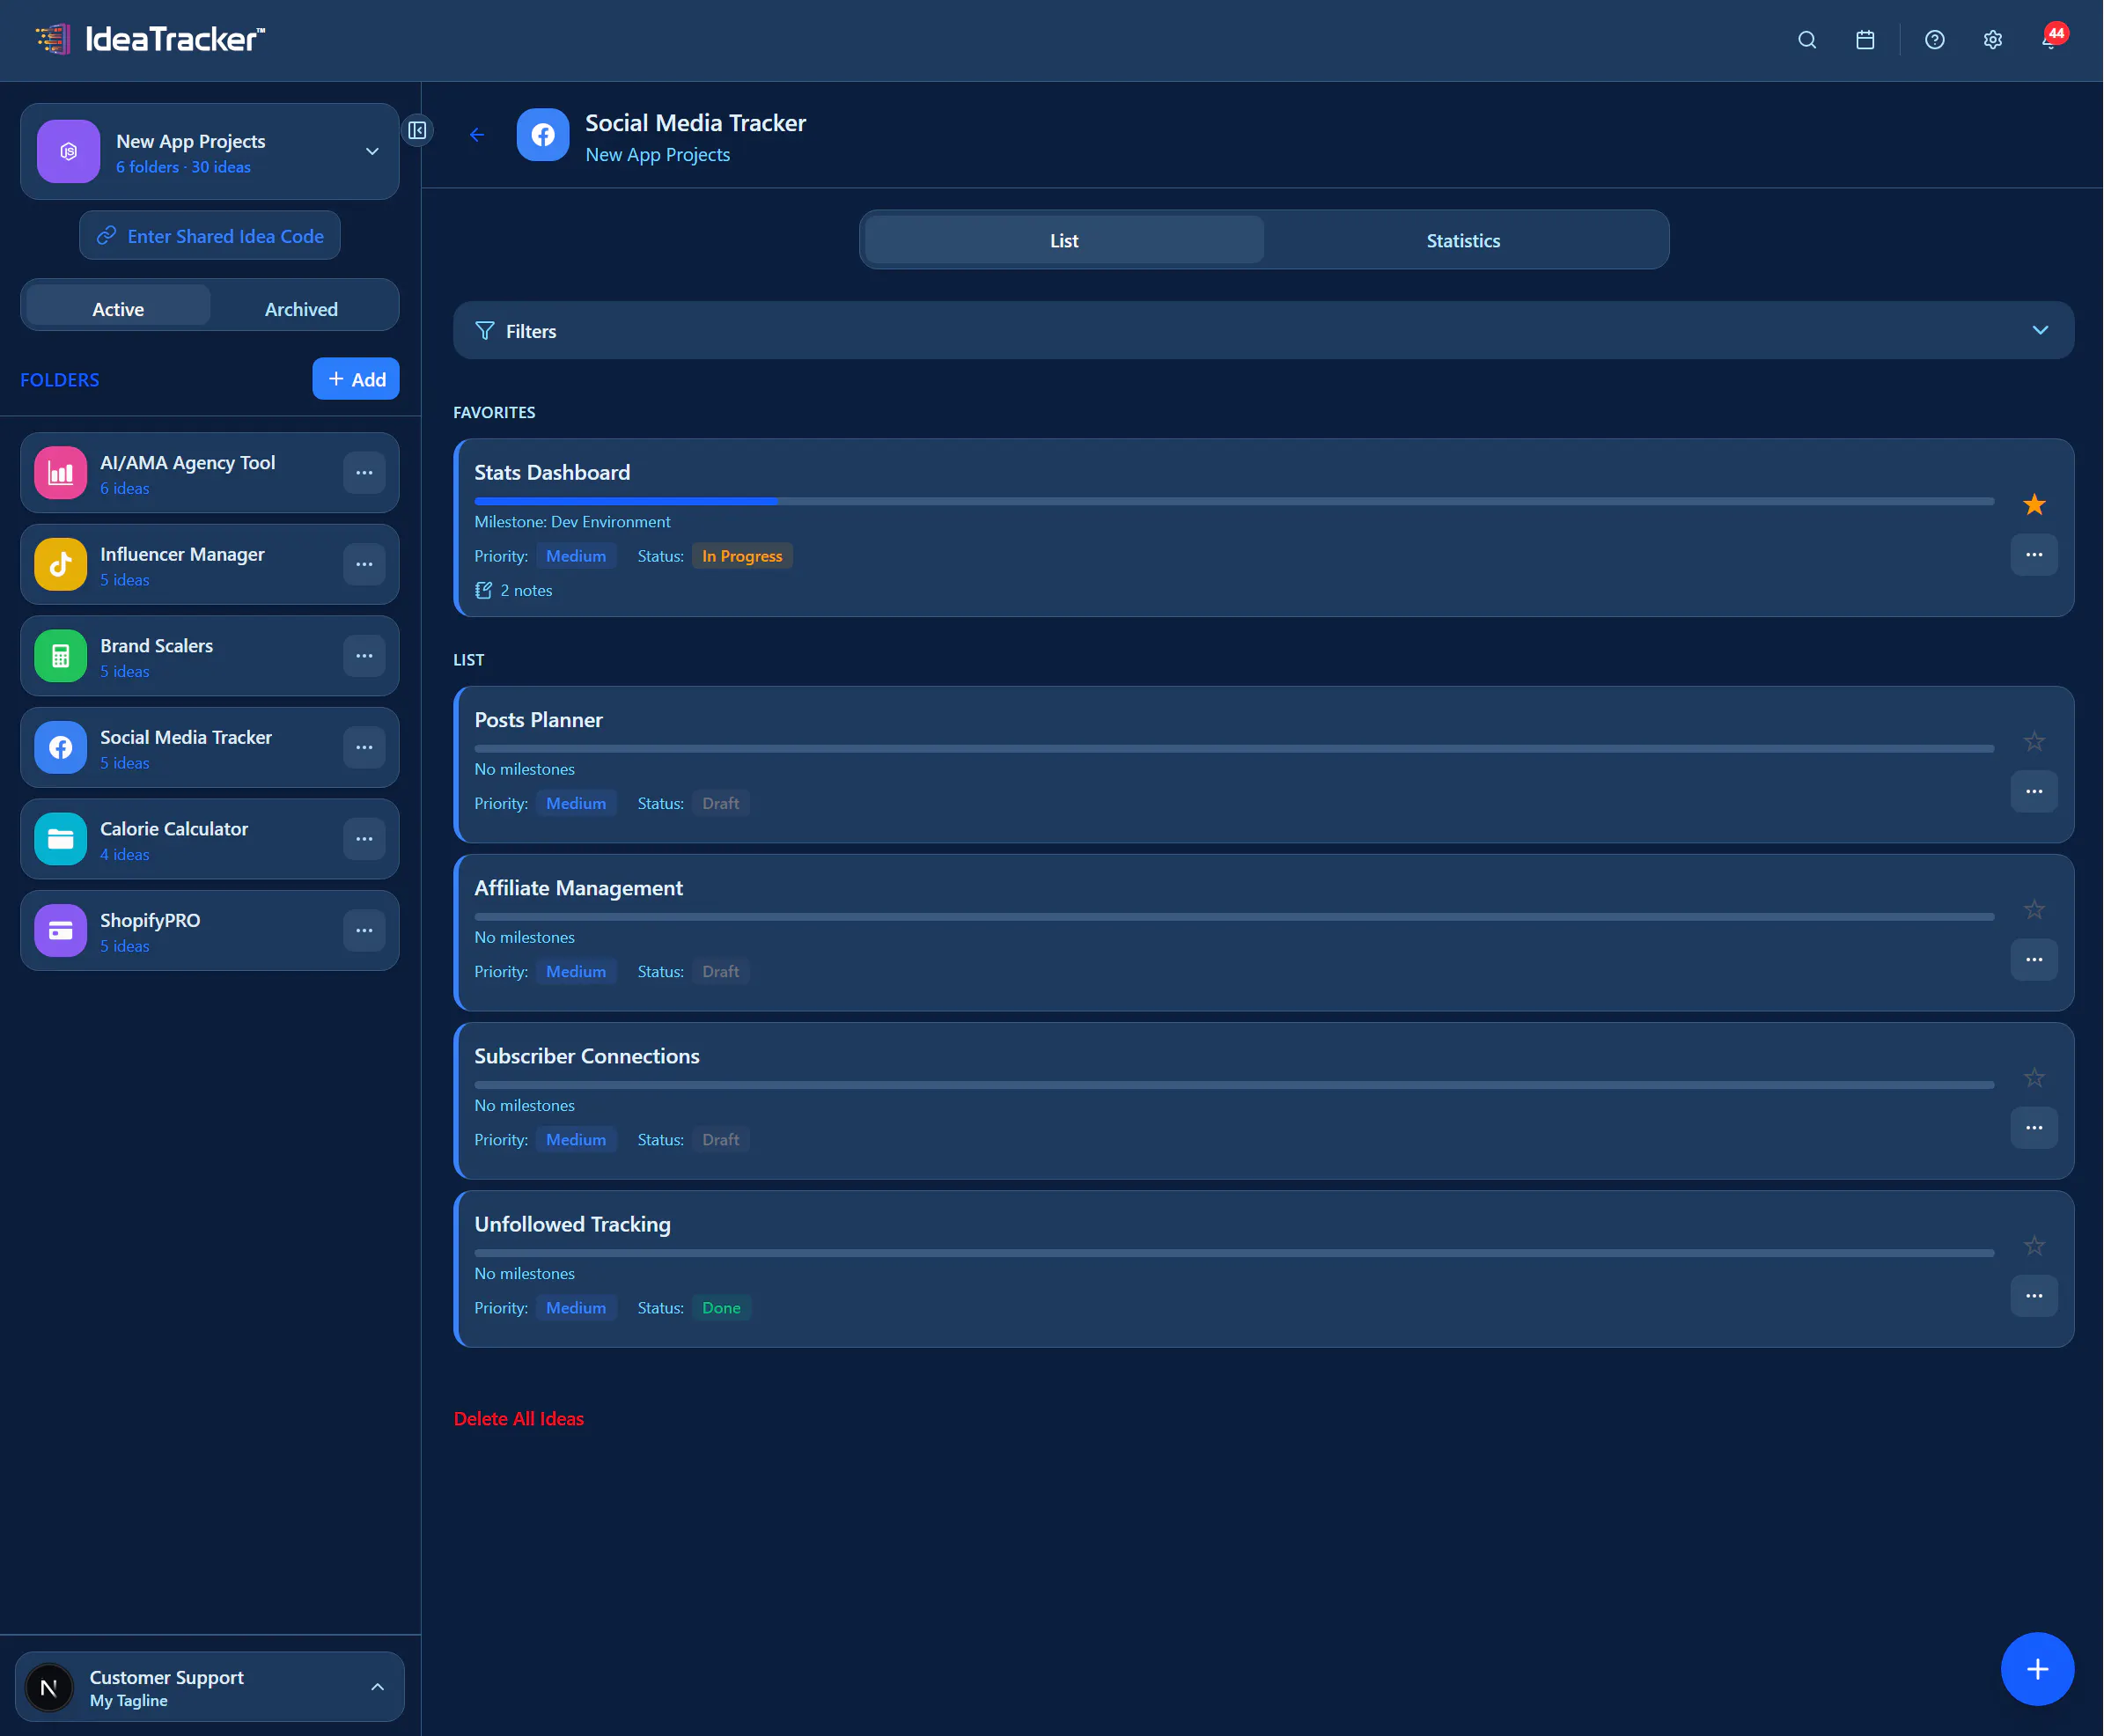Click the New App Projects breadcrumb link
This screenshot has height=1736, width=2104.
(657, 155)
